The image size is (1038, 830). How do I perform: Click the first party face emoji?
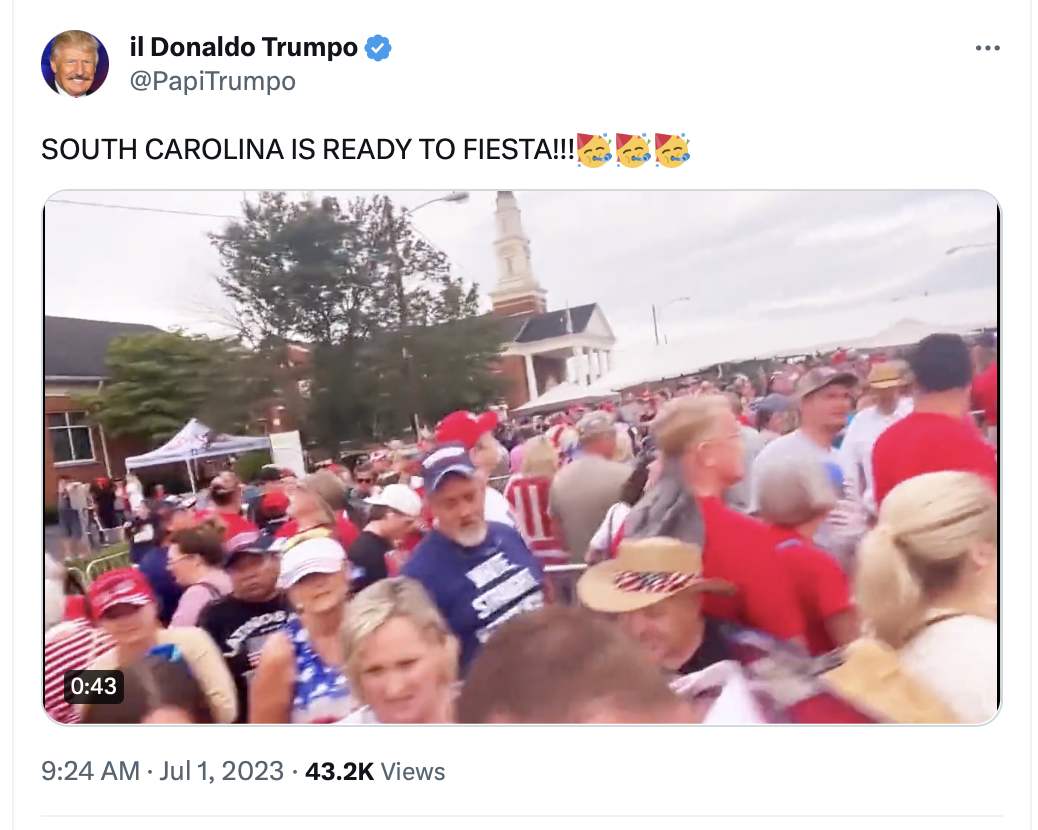594,150
